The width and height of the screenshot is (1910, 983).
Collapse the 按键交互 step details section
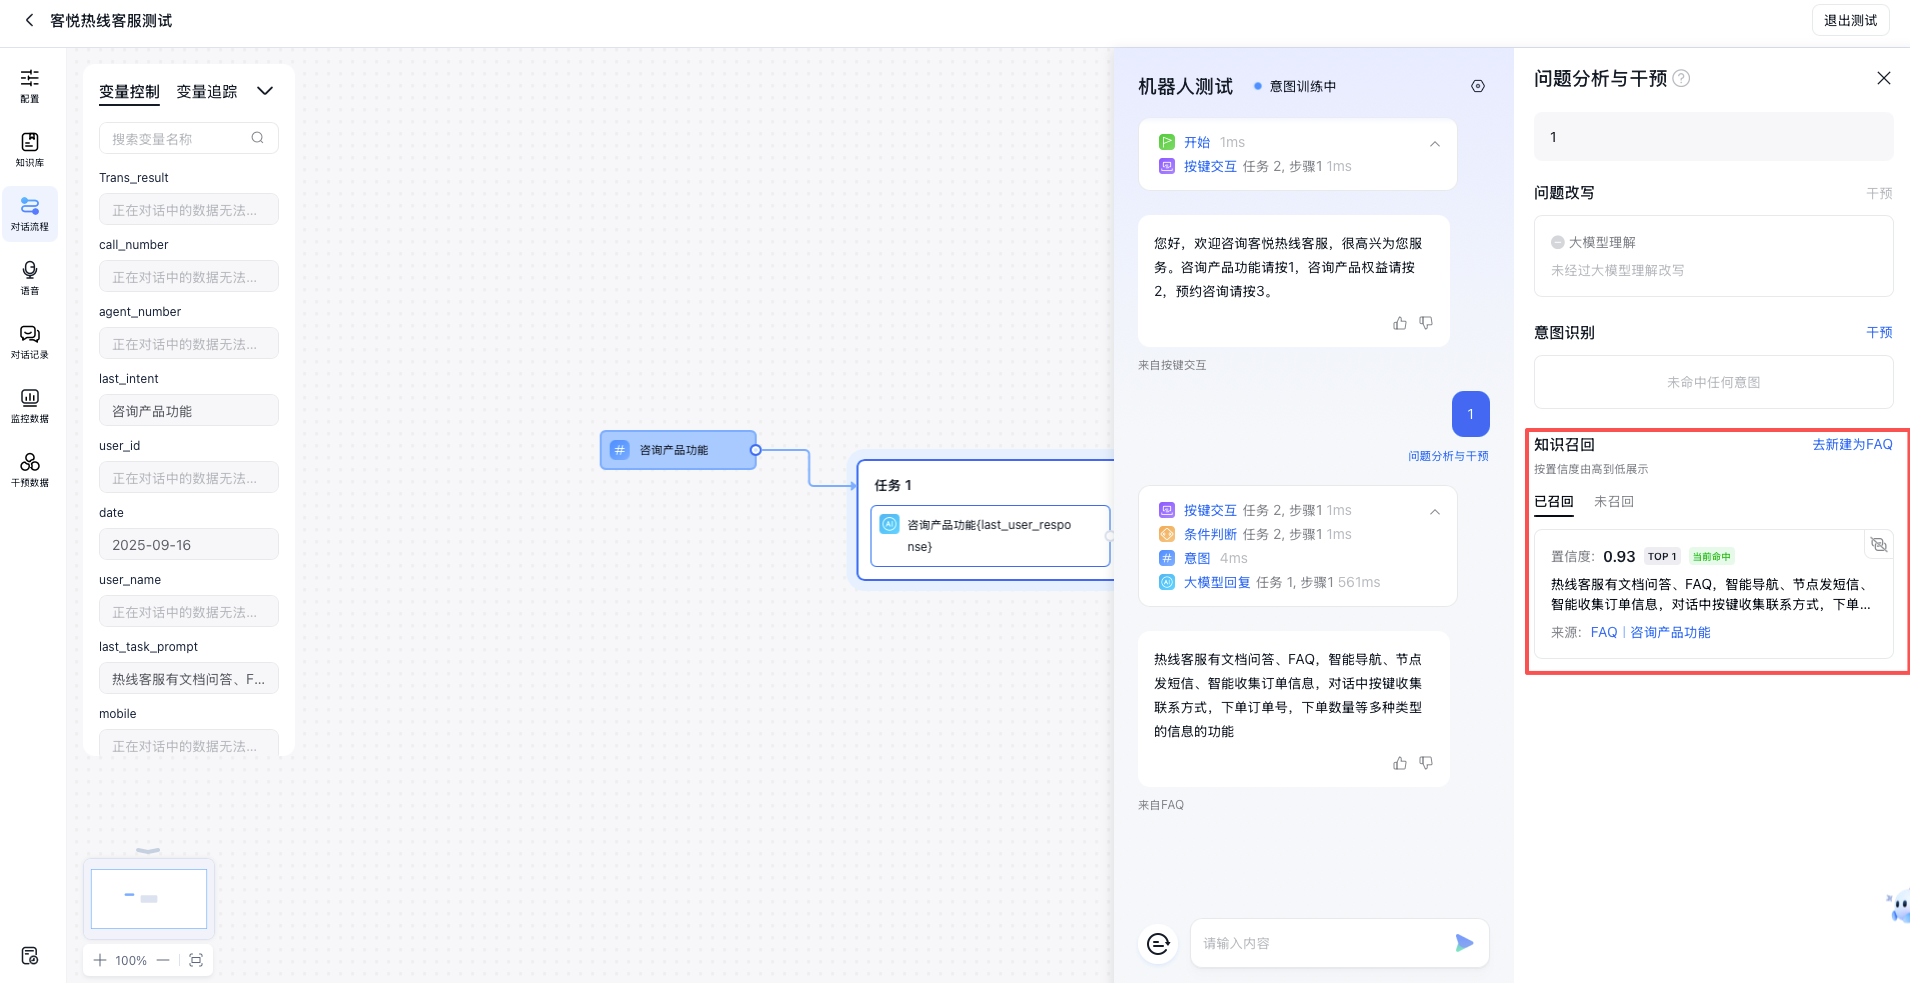pyautogui.click(x=1435, y=512)
